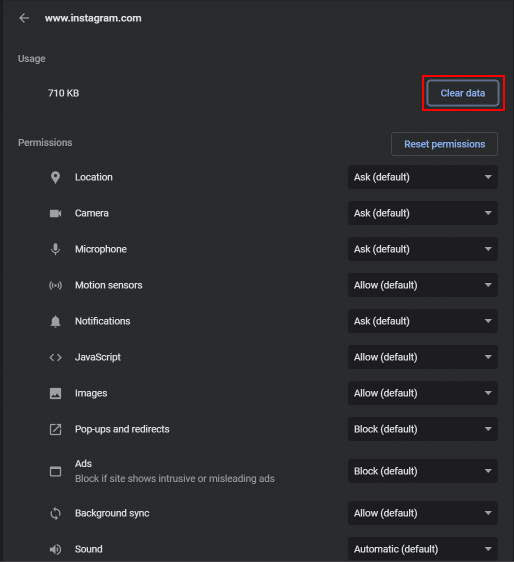This screenshot has width=514, height=562.
Task: Click the Permissions section heading
Action: [x=45, y=143]
